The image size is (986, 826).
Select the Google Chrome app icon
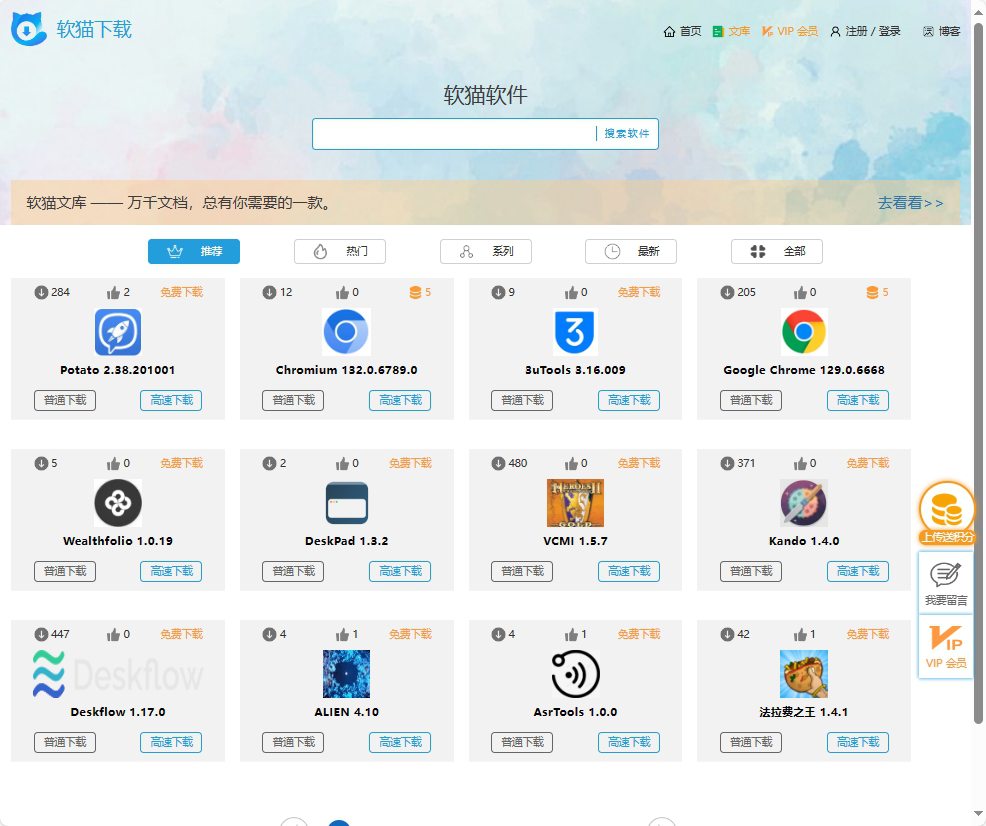click(x=802, y=331)
